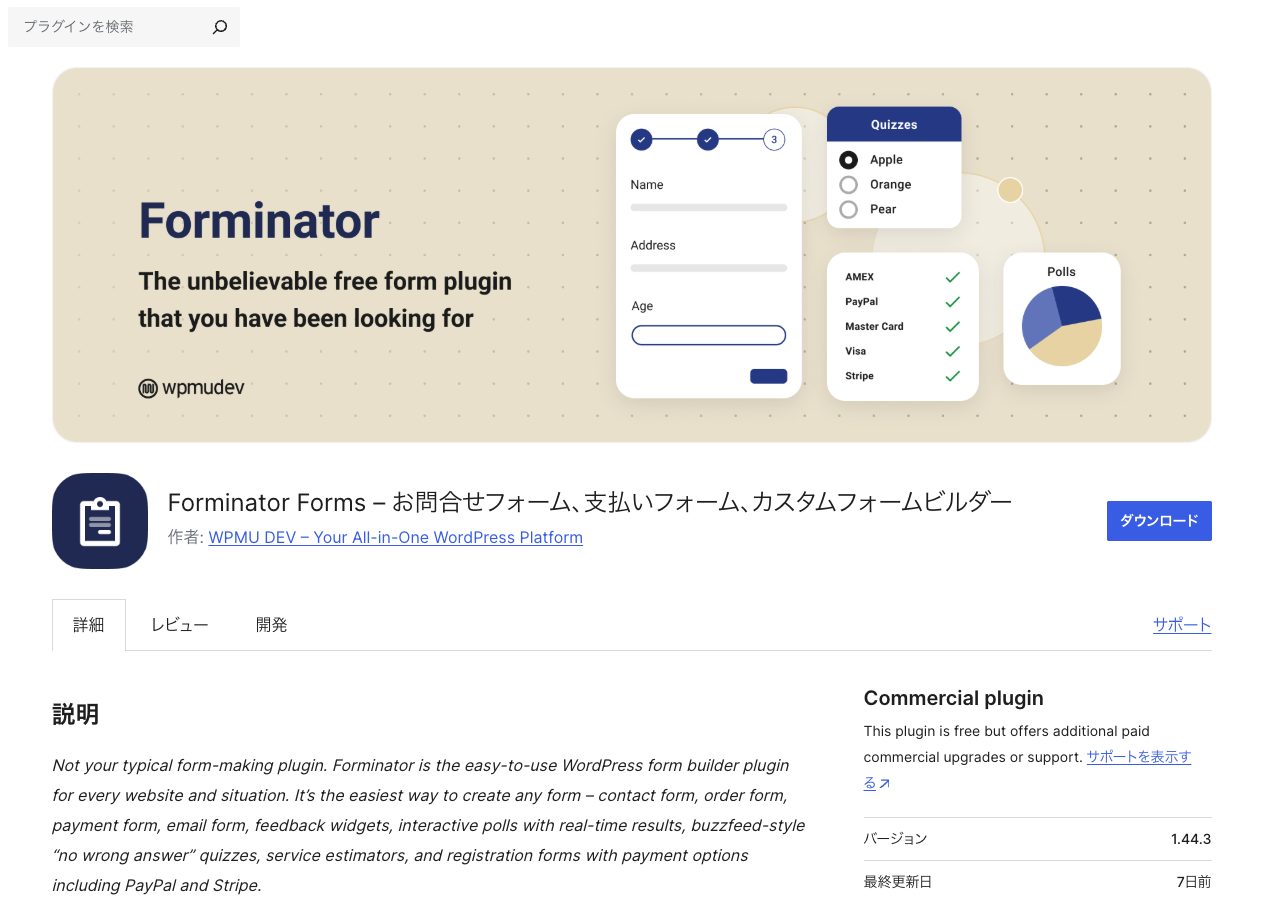Click the wpmudev logo in banner
This screenshot has height=897, width=1280.
click(x=191, y=388)
